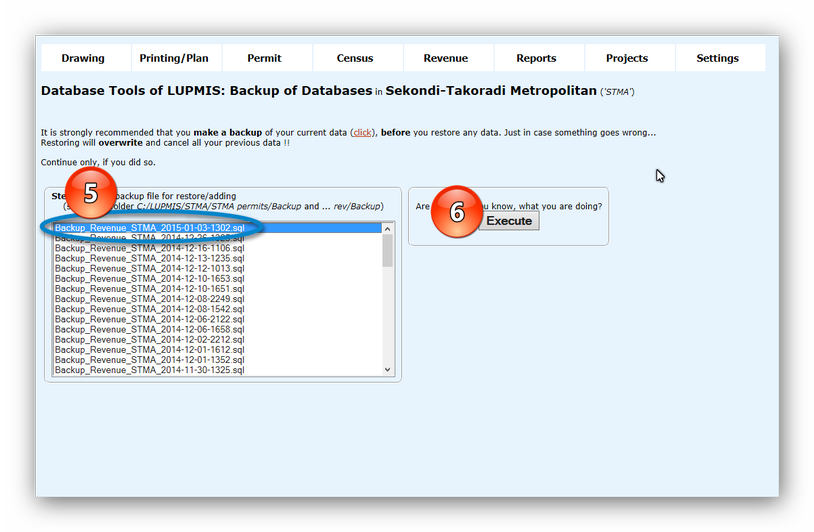Click the backup list scroll-up arrow
Viewport: 814px width, 532px height.
(387, 229)
